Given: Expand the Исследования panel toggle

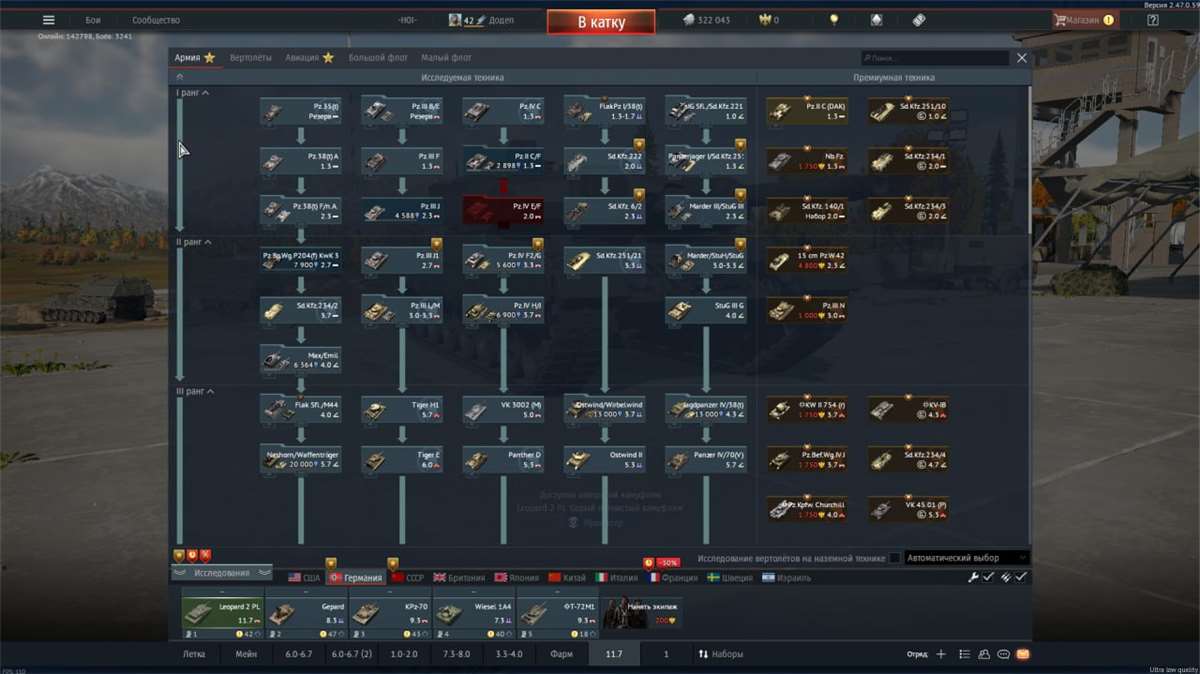Looking at the screenshot, I should 222,573.
